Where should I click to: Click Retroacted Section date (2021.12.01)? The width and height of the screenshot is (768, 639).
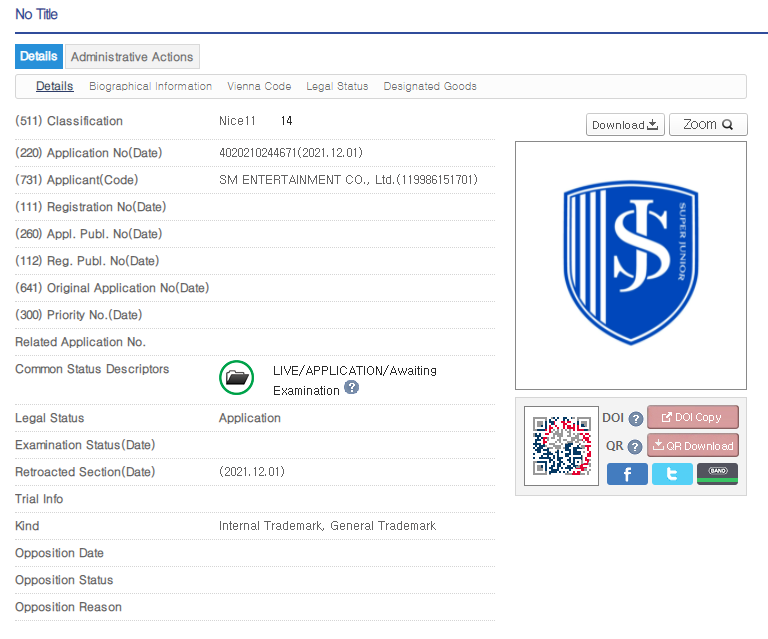[252, 472]
